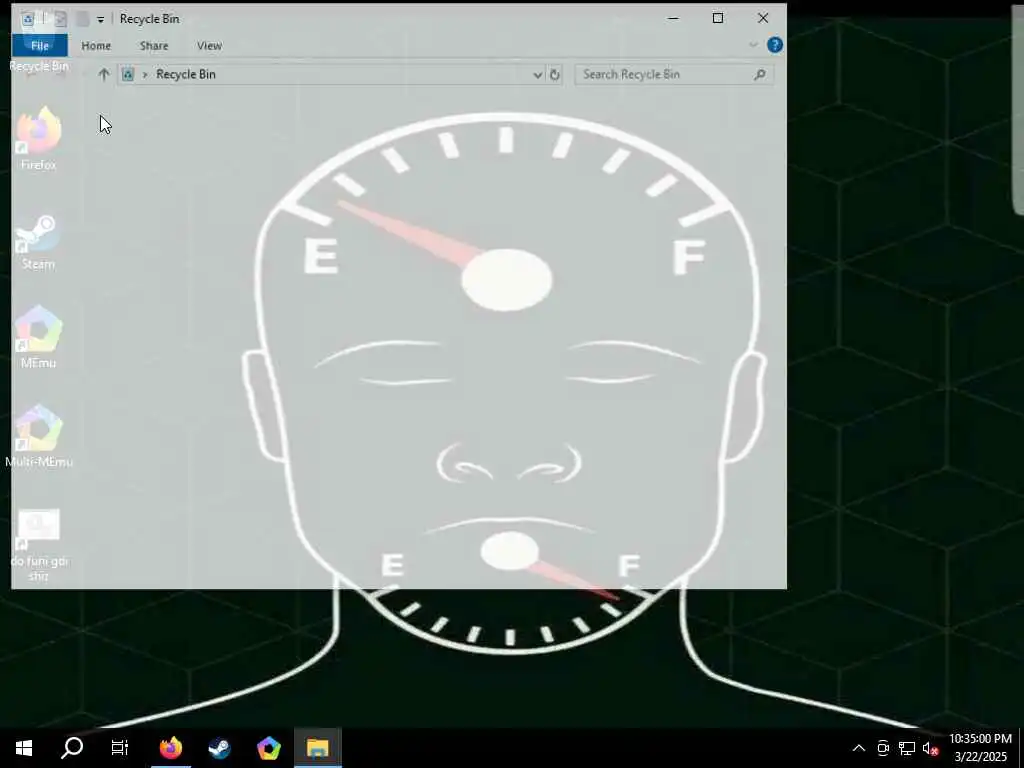Click the Properties icon in quick access toolbar

[x=60, y=19]
